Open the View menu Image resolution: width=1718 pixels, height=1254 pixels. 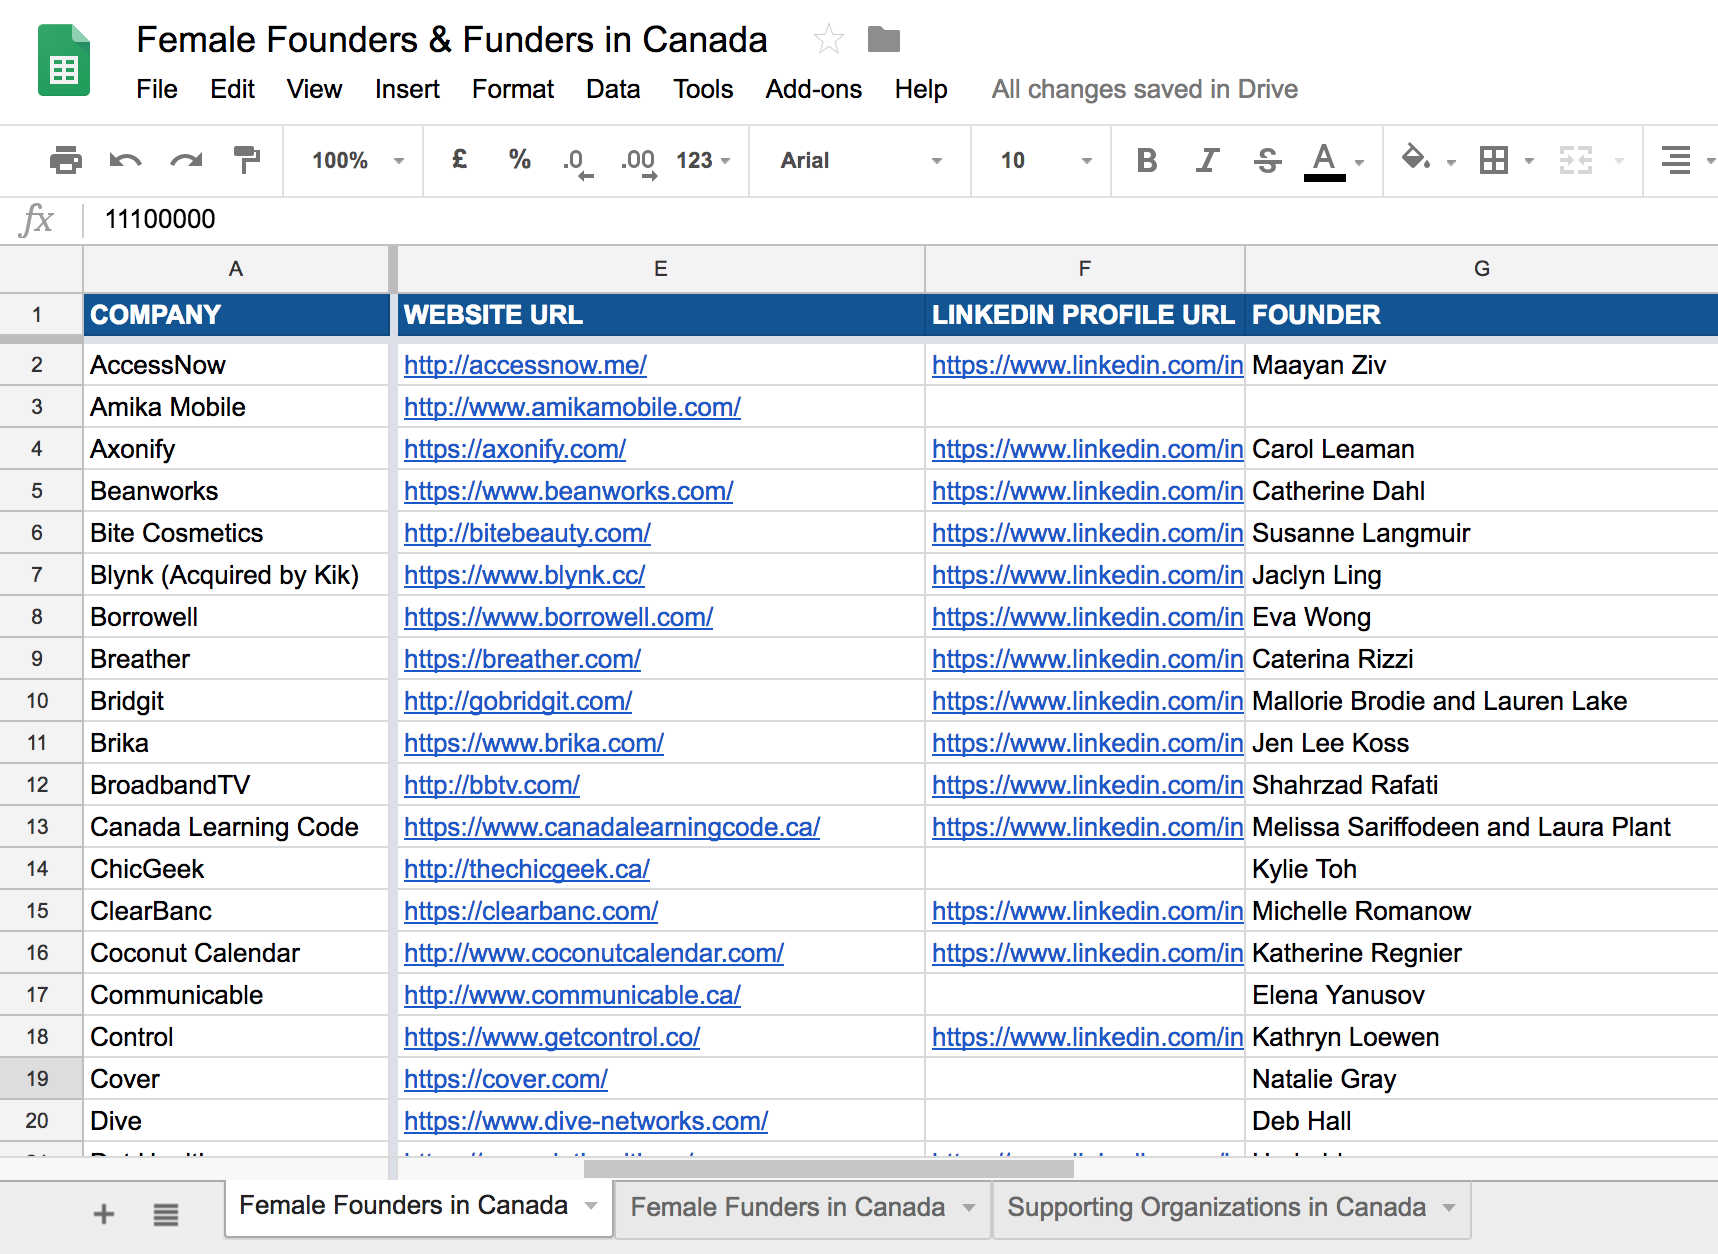[x=314, y=89]
